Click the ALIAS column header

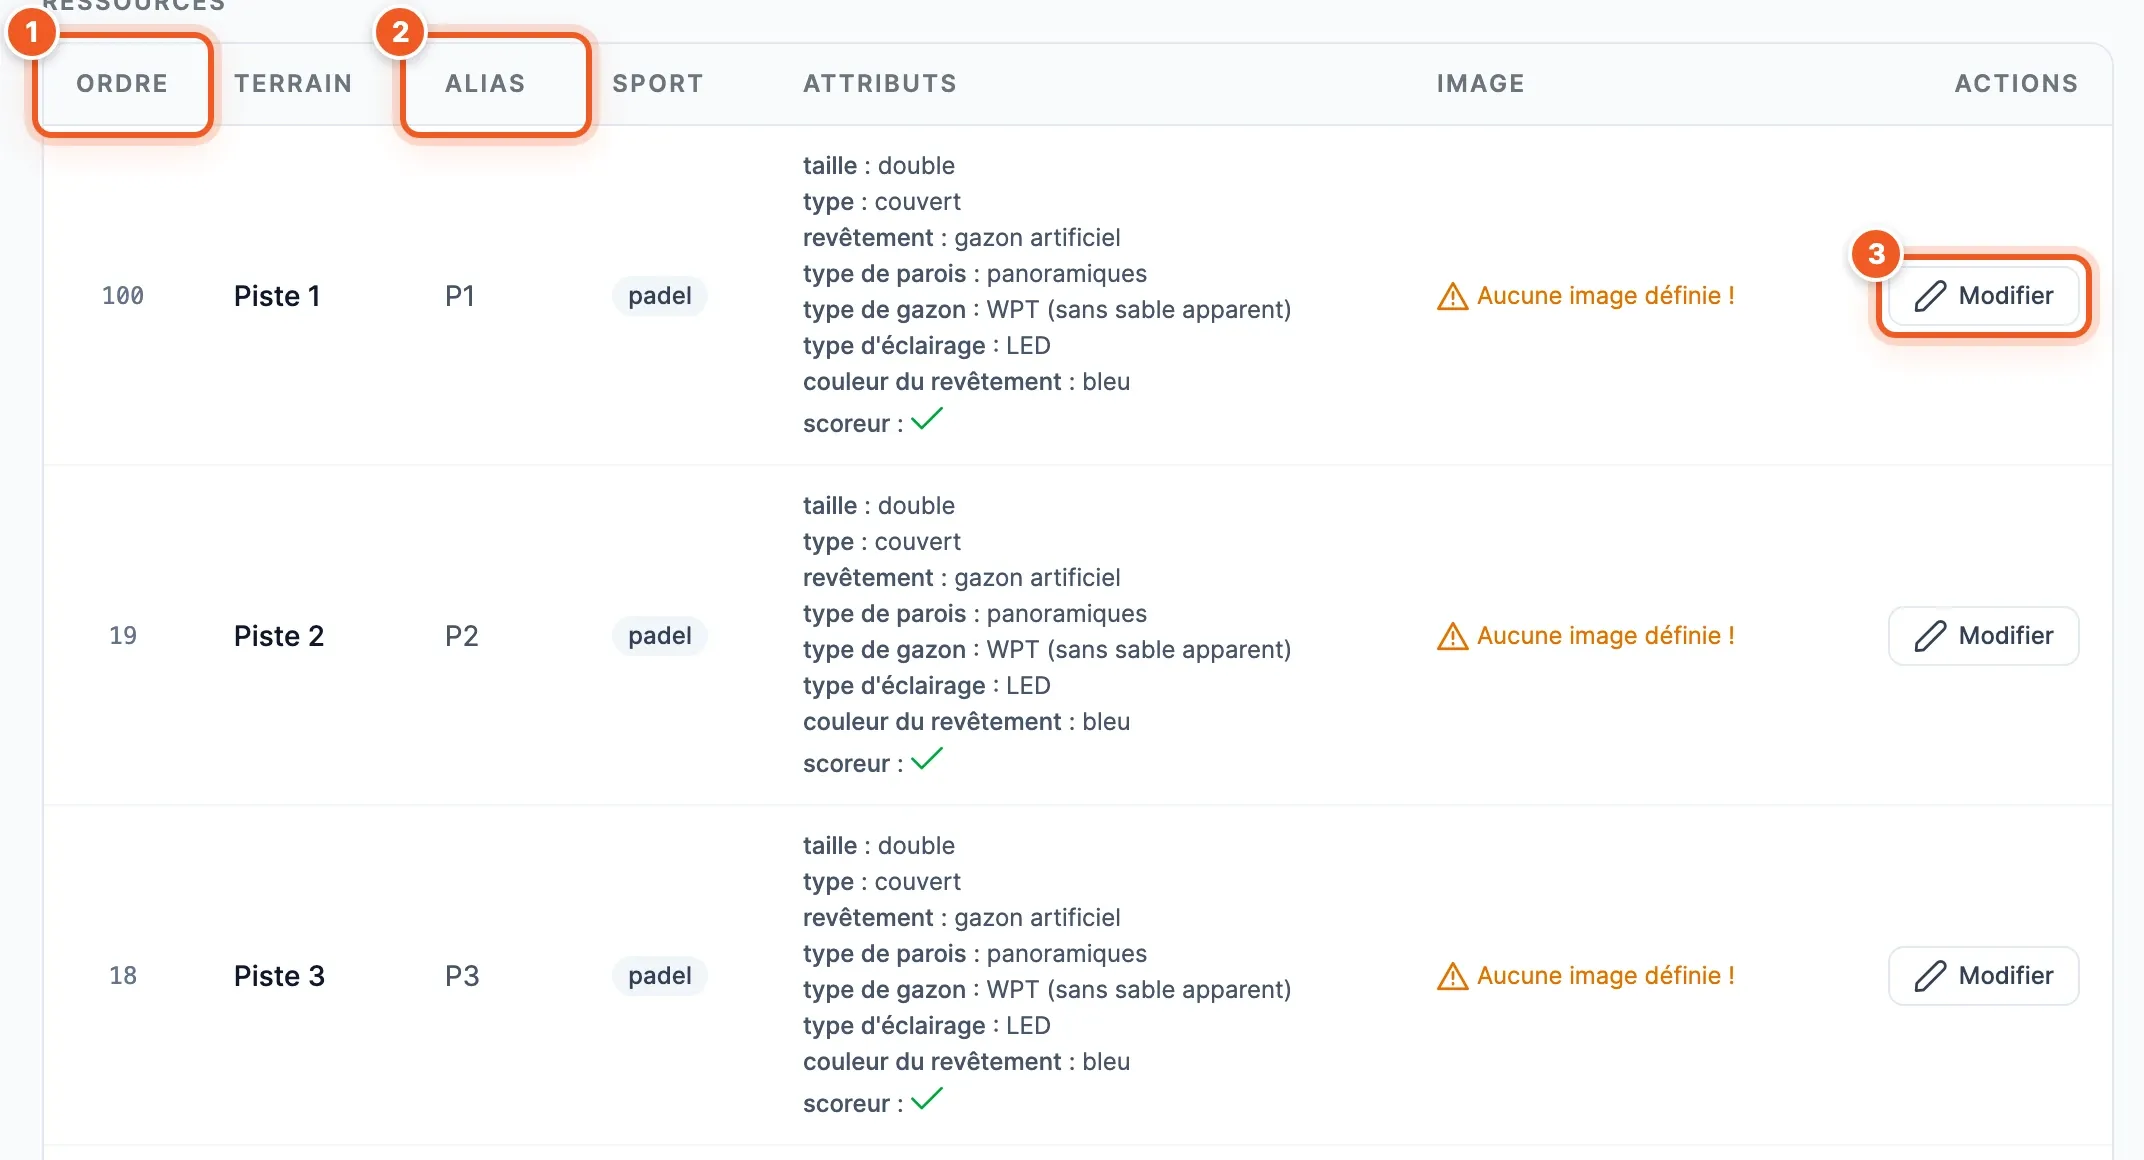point(485,84)
